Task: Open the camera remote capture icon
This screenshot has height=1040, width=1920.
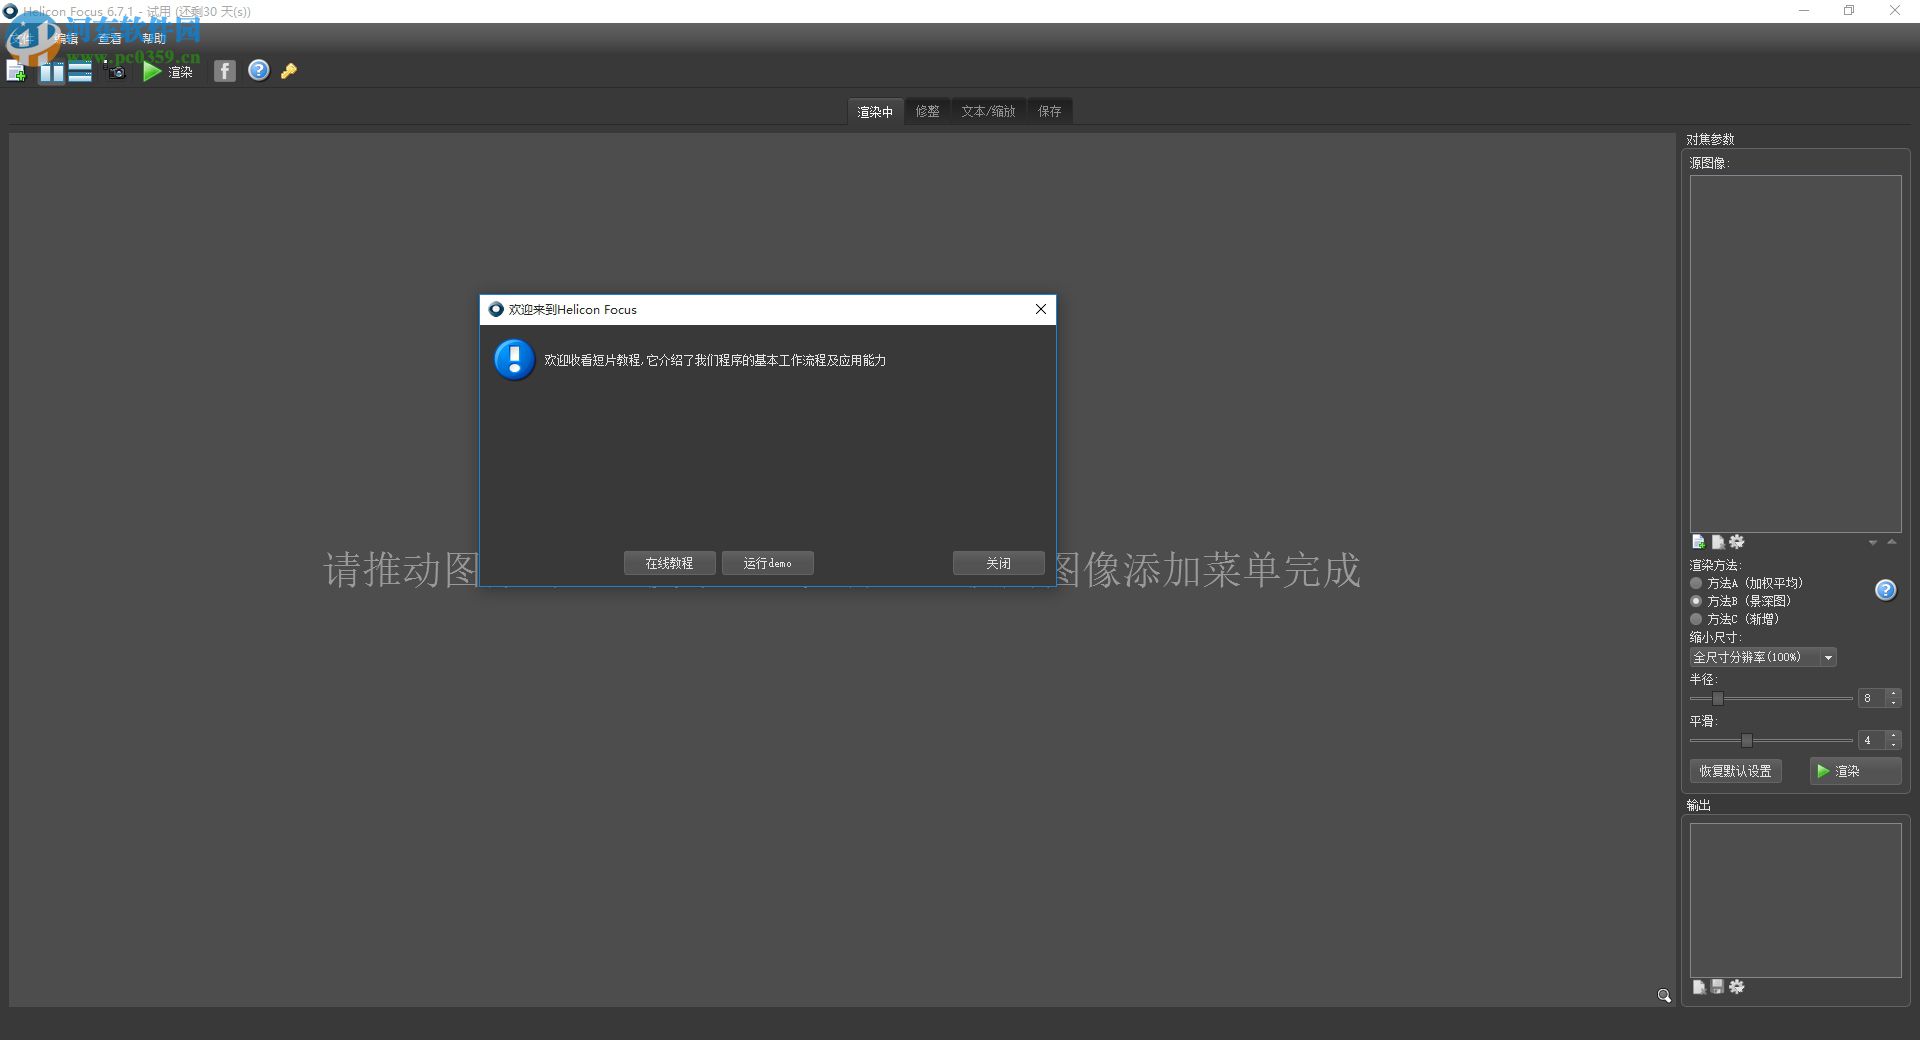Action: pos(117,72)
